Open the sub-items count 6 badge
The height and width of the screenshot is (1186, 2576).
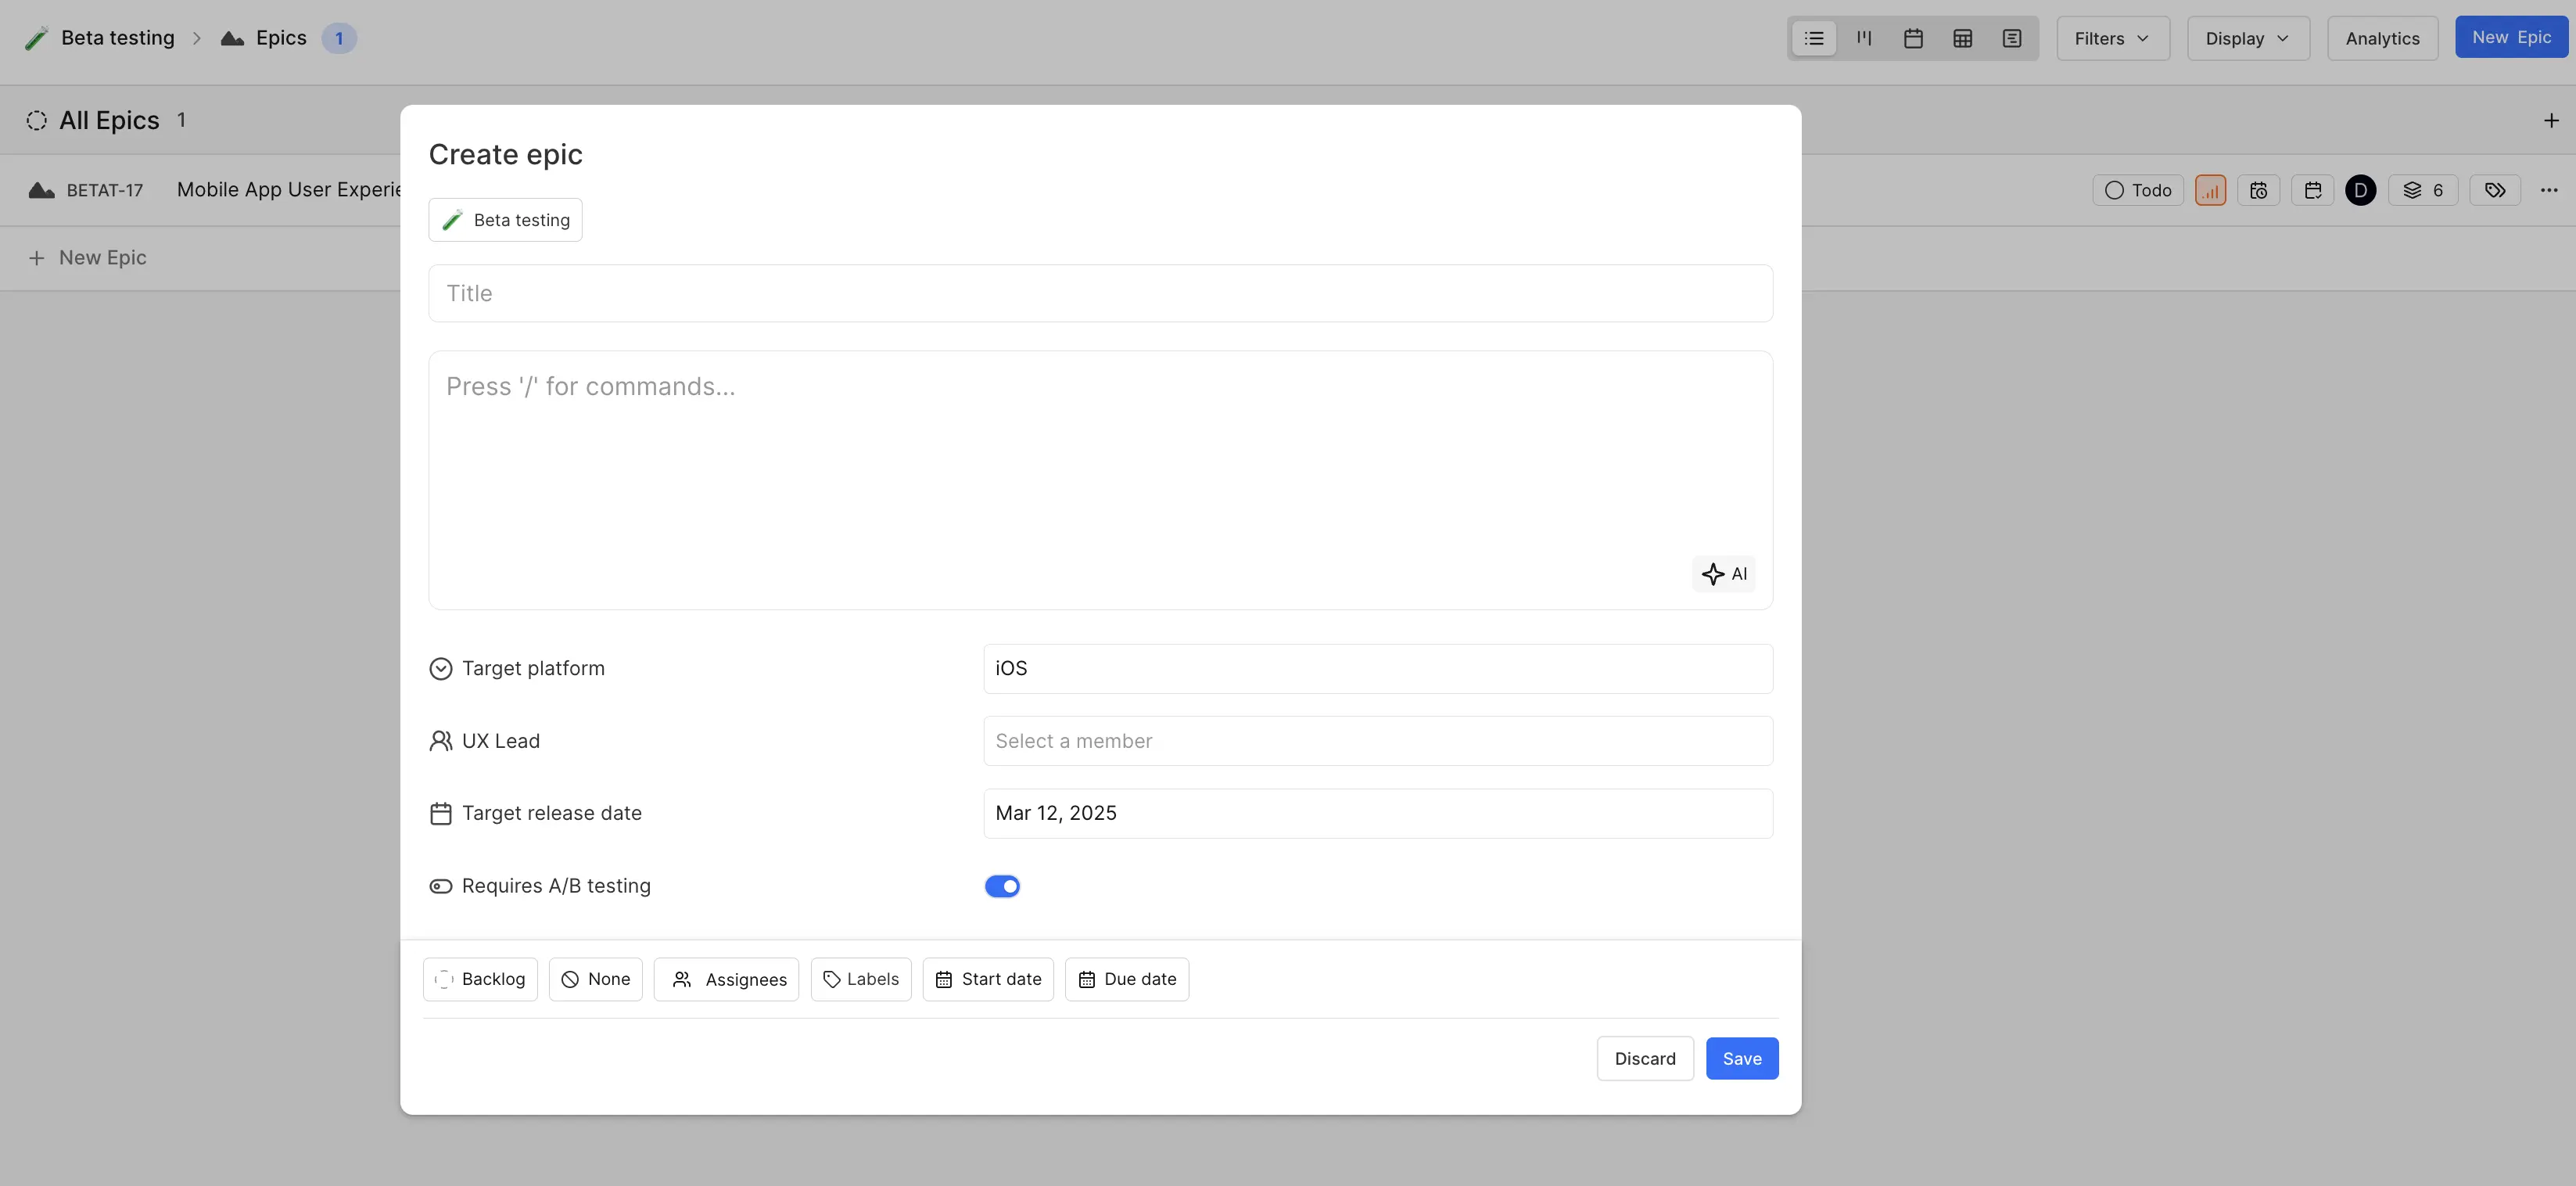point(2423,190)
